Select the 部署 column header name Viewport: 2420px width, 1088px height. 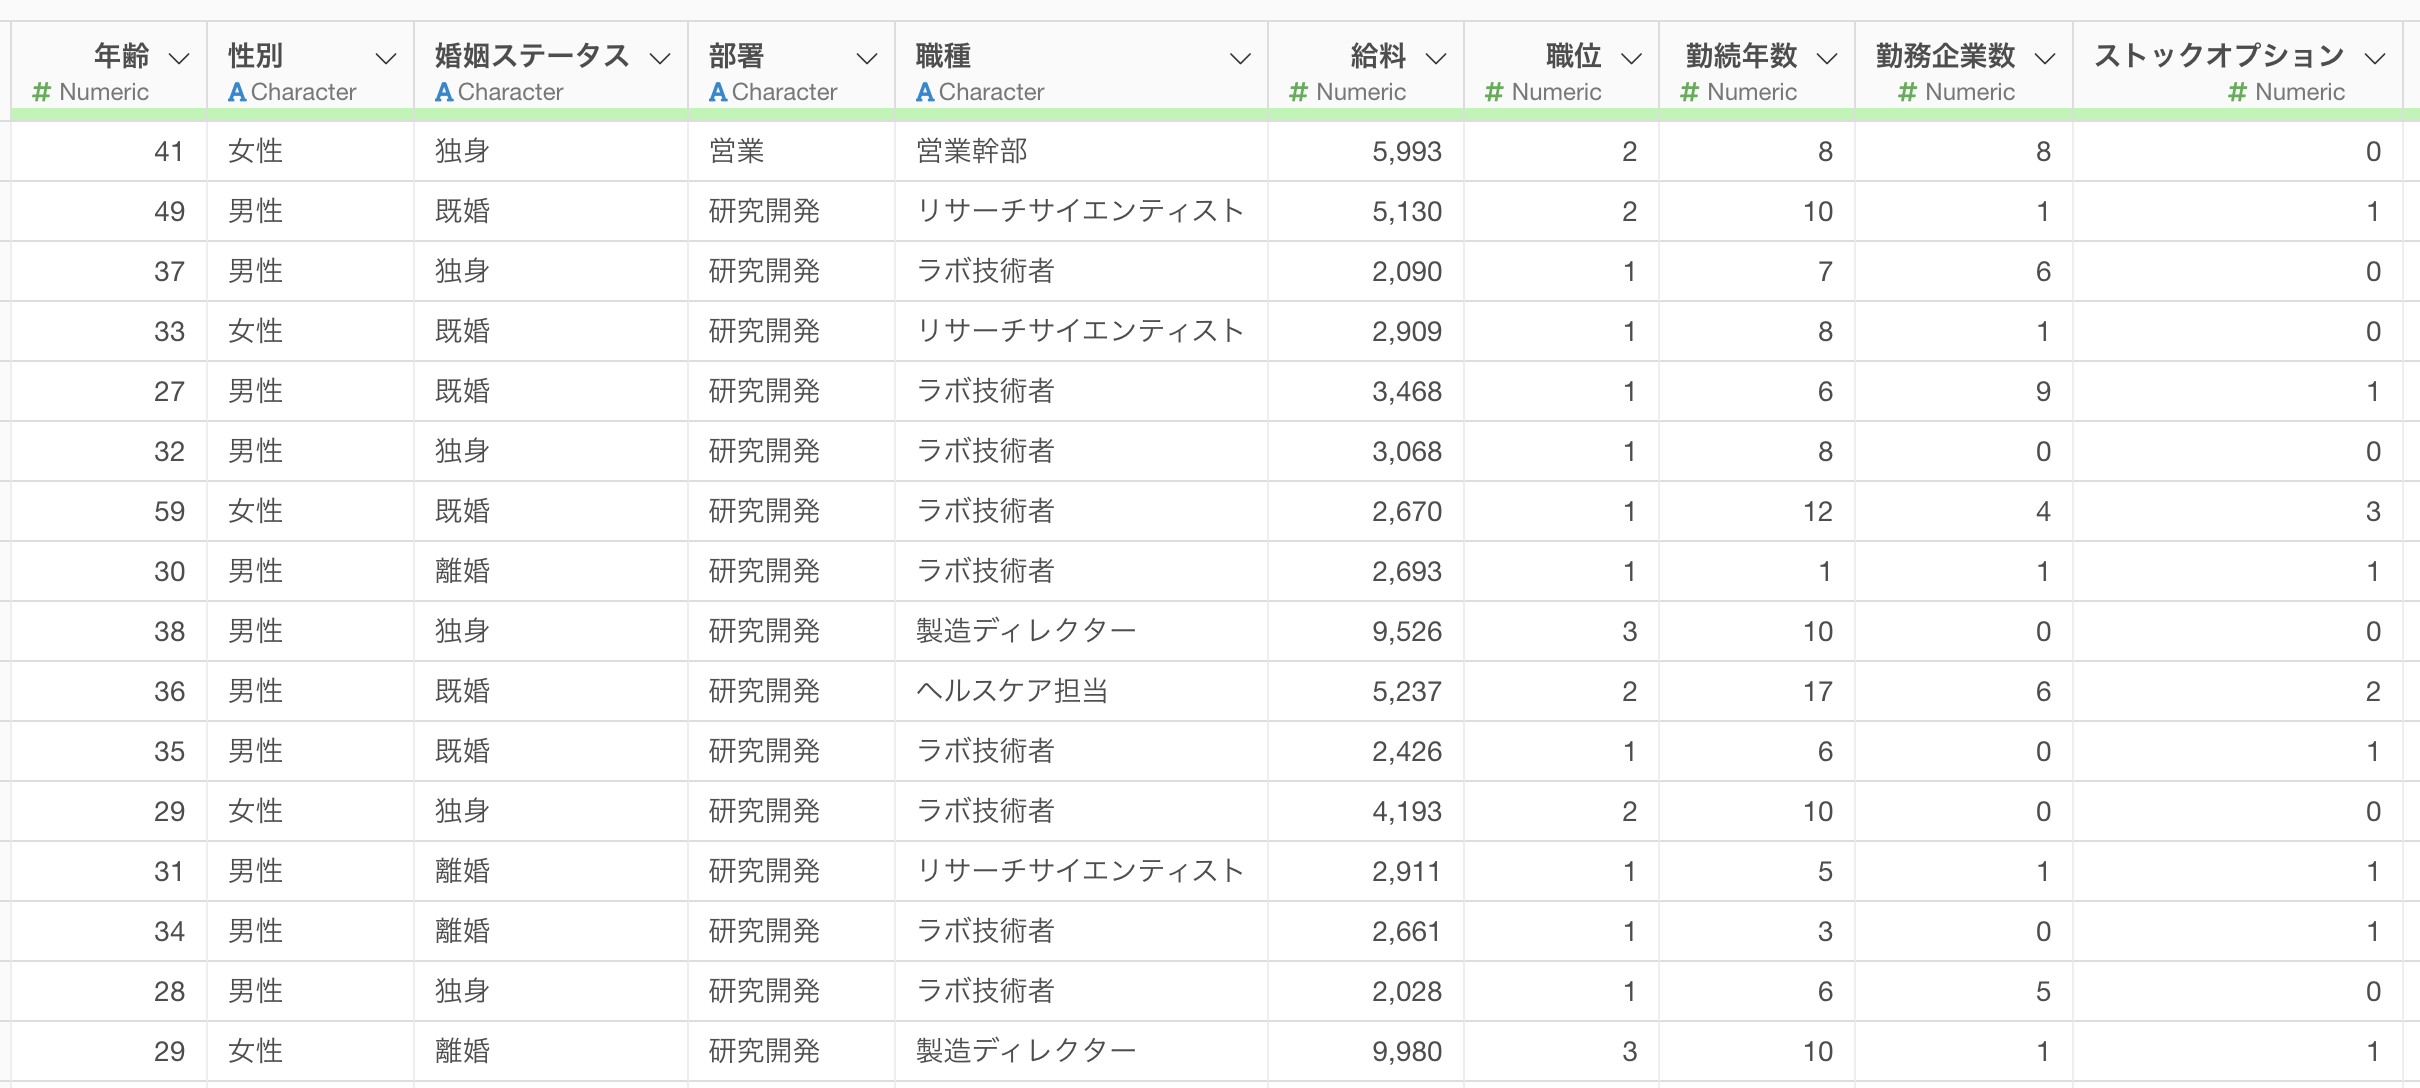coord(737,56)
